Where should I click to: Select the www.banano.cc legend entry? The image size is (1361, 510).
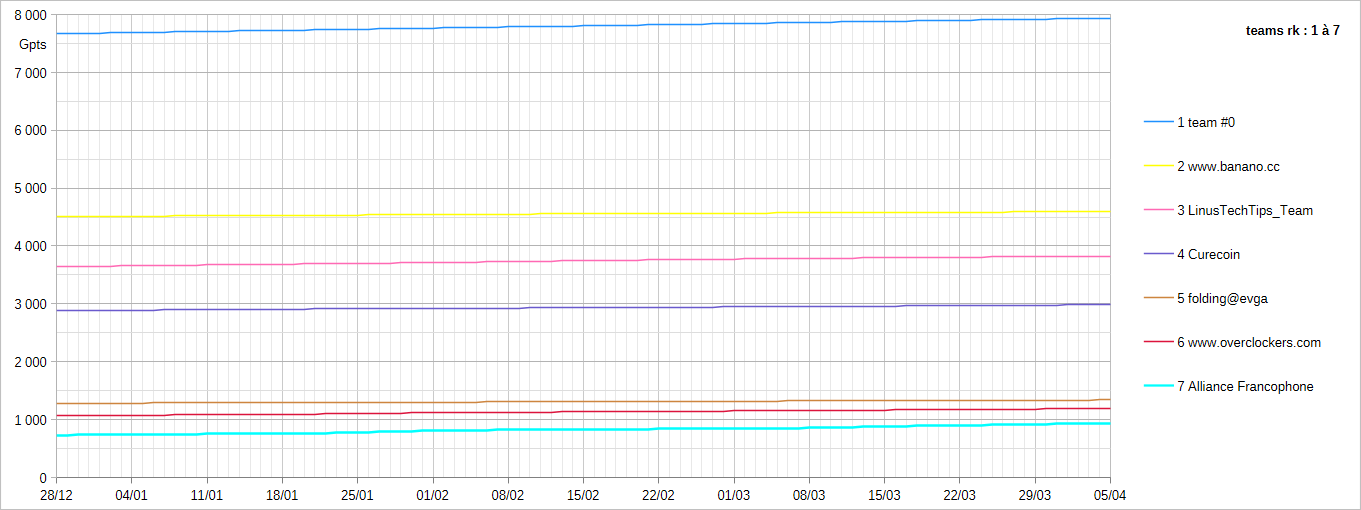[x=1228, y=166]
